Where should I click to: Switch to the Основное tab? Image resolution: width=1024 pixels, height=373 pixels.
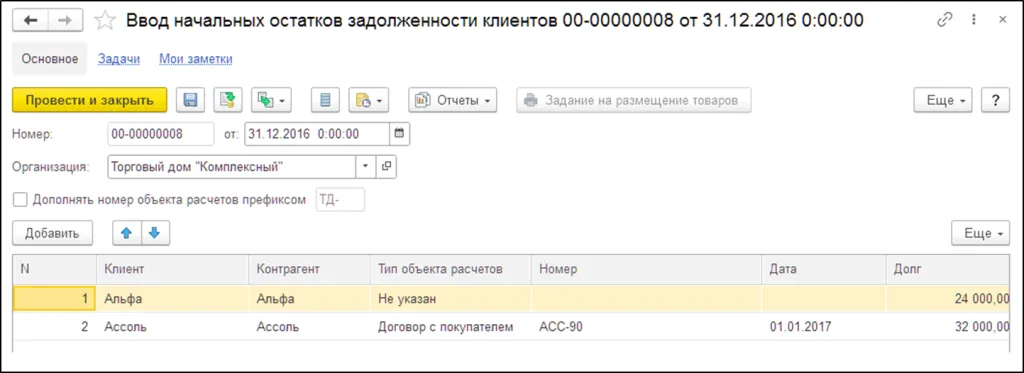click(50, 59)
